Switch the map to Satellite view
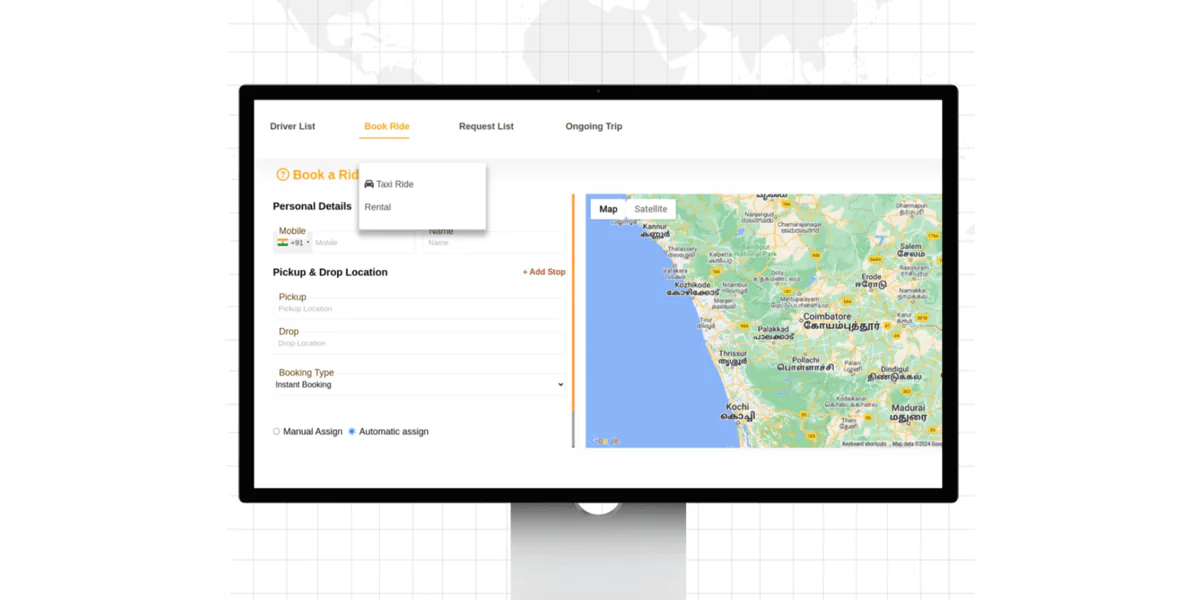This screenshot has width=1200, height=600. (651, 209)
